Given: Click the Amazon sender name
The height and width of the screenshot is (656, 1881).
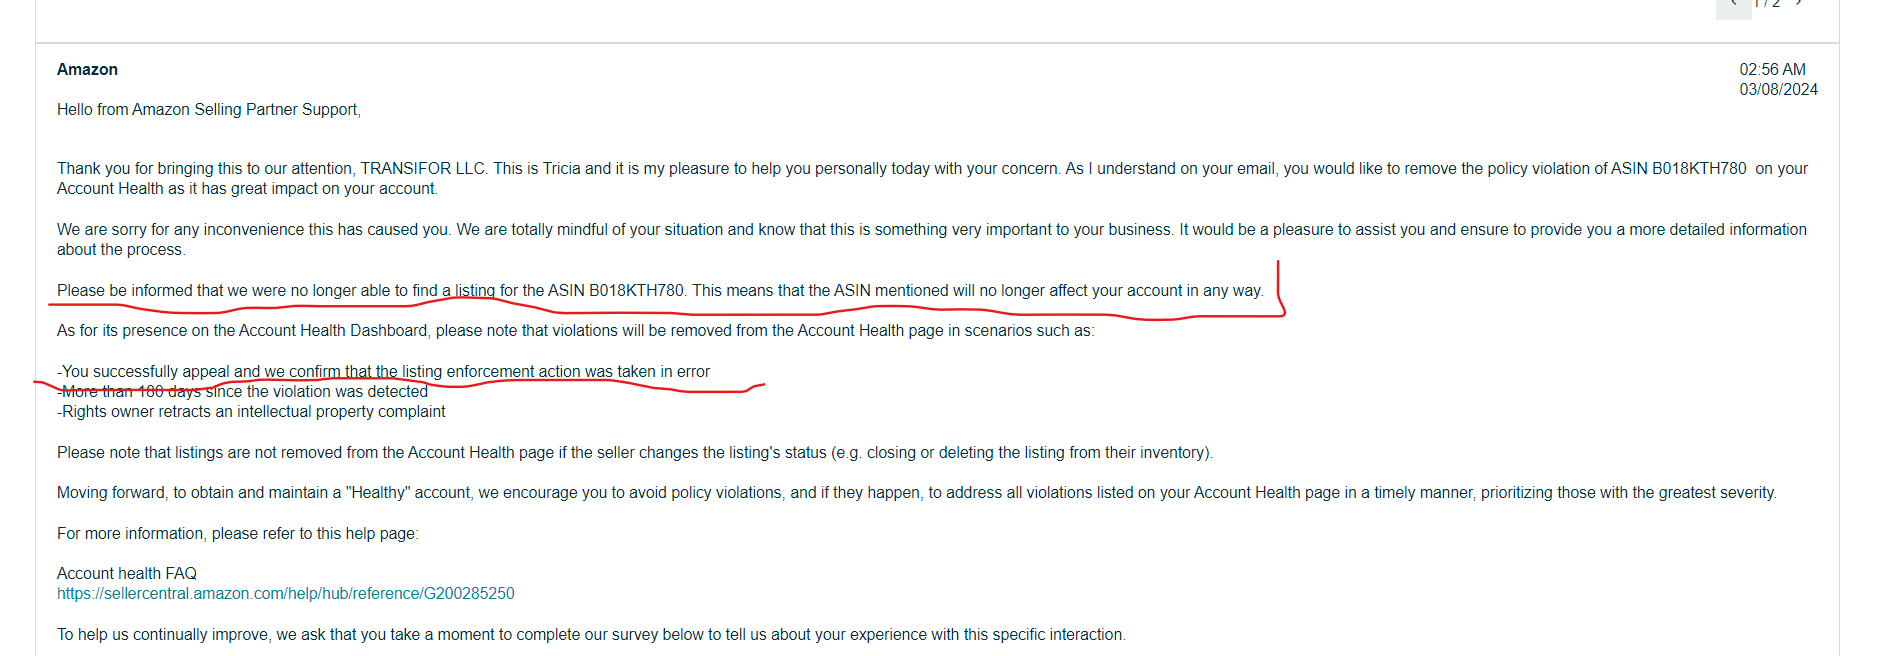Looking at the screenshot, I should (x=87, y=70).
